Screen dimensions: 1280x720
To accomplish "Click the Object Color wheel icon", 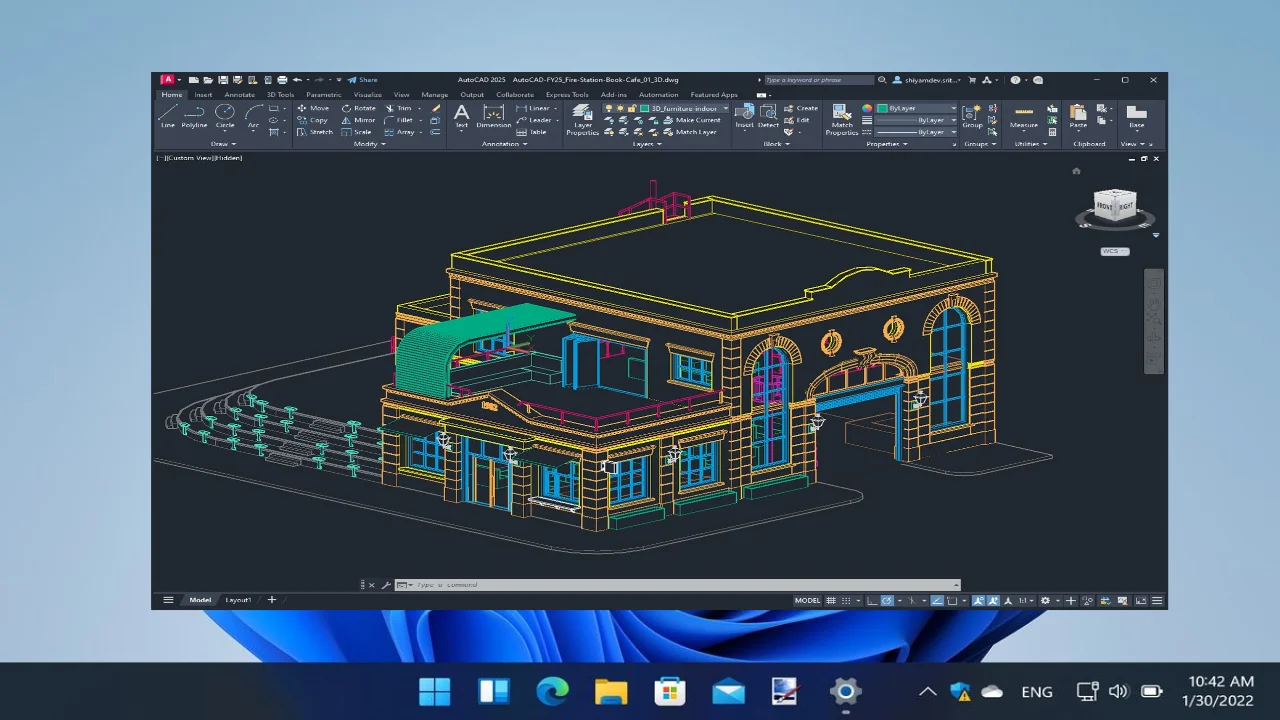I will pos(867,108).
